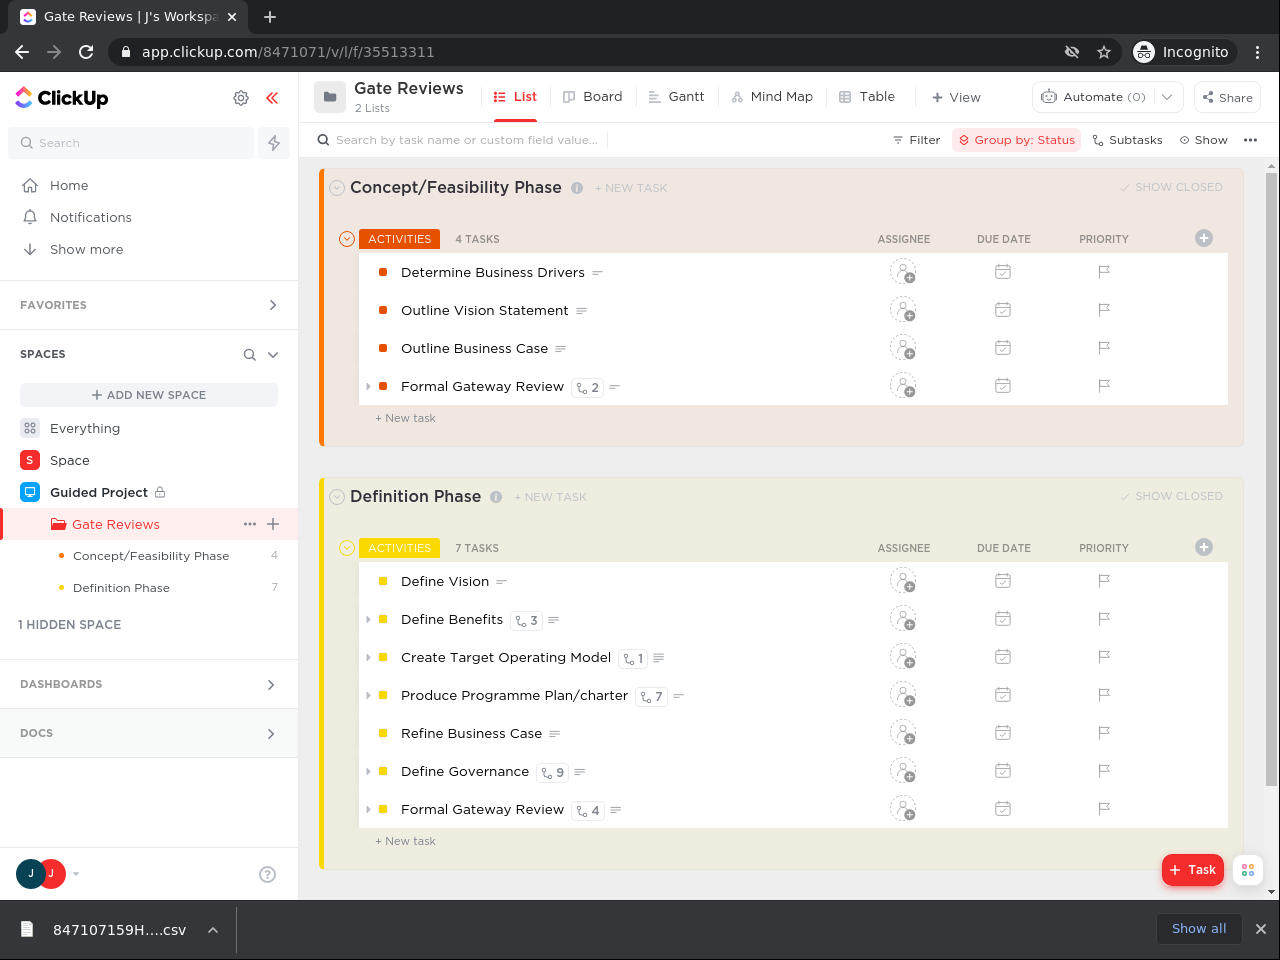Add a new View
Image resolution: width=1280 pixels, height=960 pixels.
[956, 97]
